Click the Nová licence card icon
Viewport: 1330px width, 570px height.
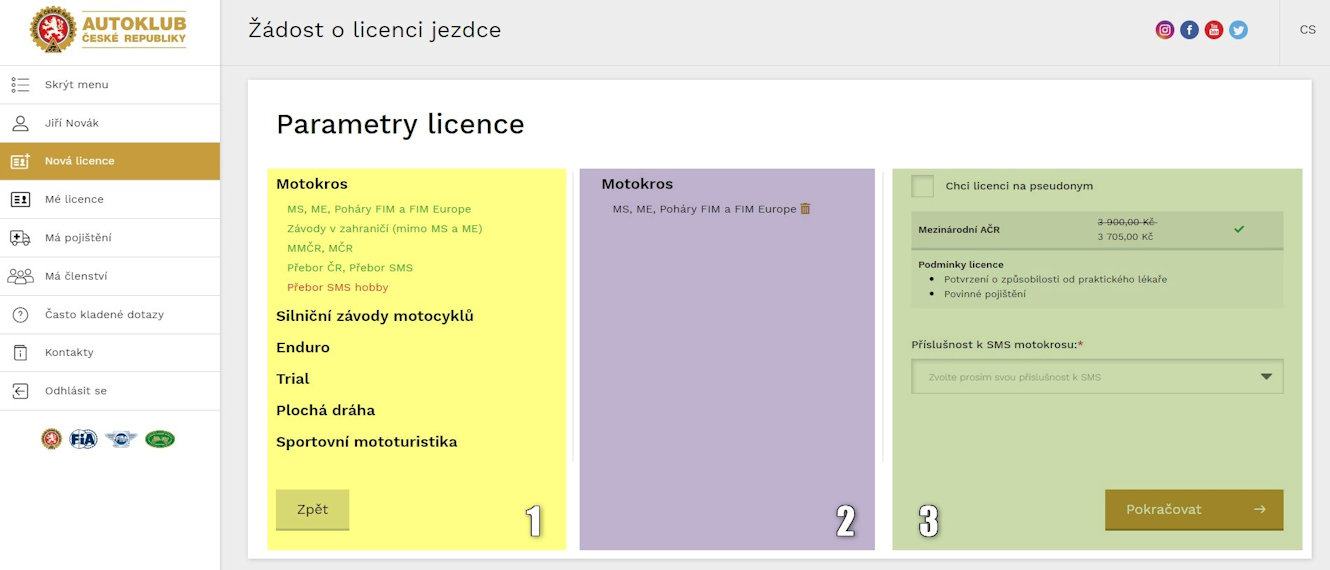click(20, 161)
